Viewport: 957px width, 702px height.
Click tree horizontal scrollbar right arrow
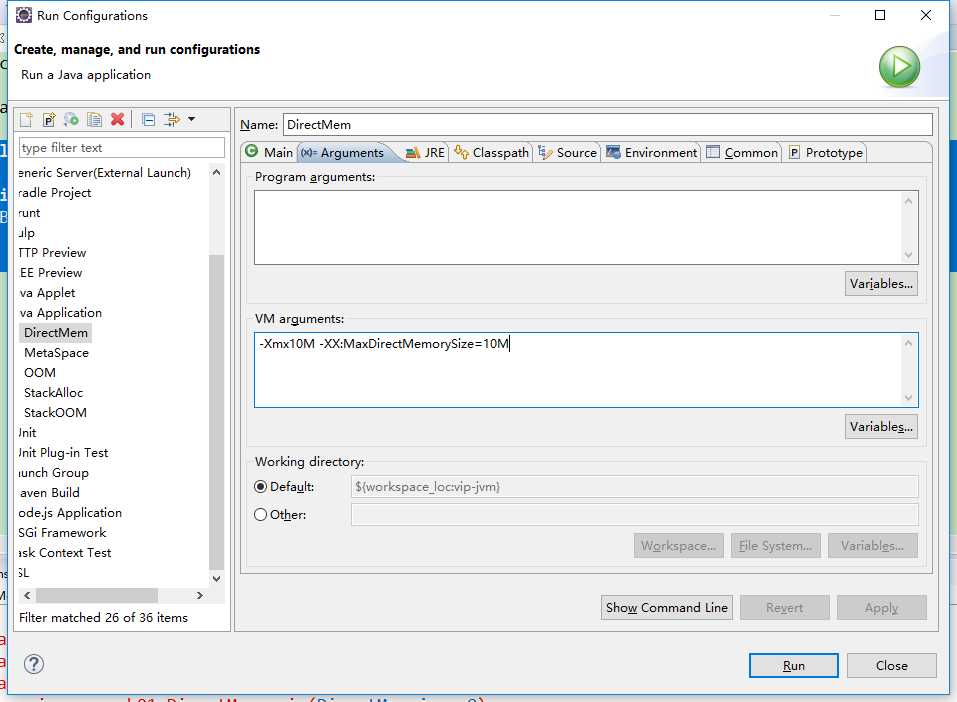(x=200, y=595)
